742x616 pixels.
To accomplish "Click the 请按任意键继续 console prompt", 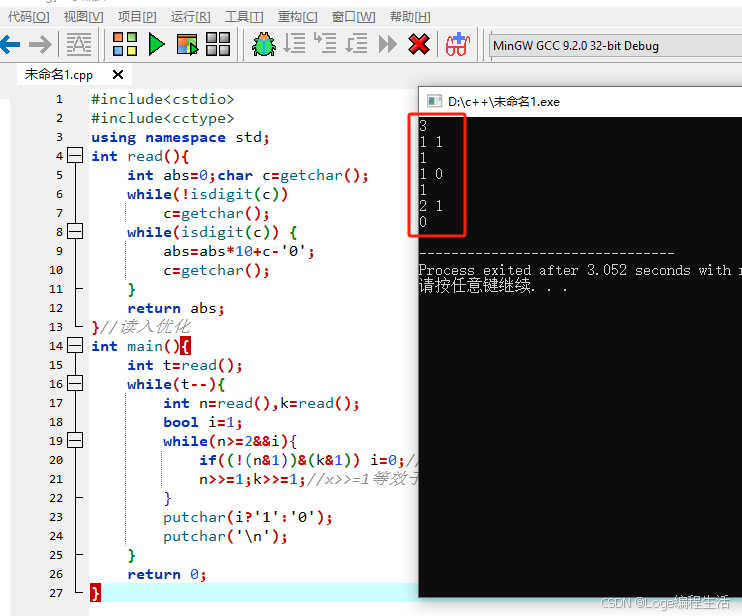I will pyautogui.click(x=474, y=285).
